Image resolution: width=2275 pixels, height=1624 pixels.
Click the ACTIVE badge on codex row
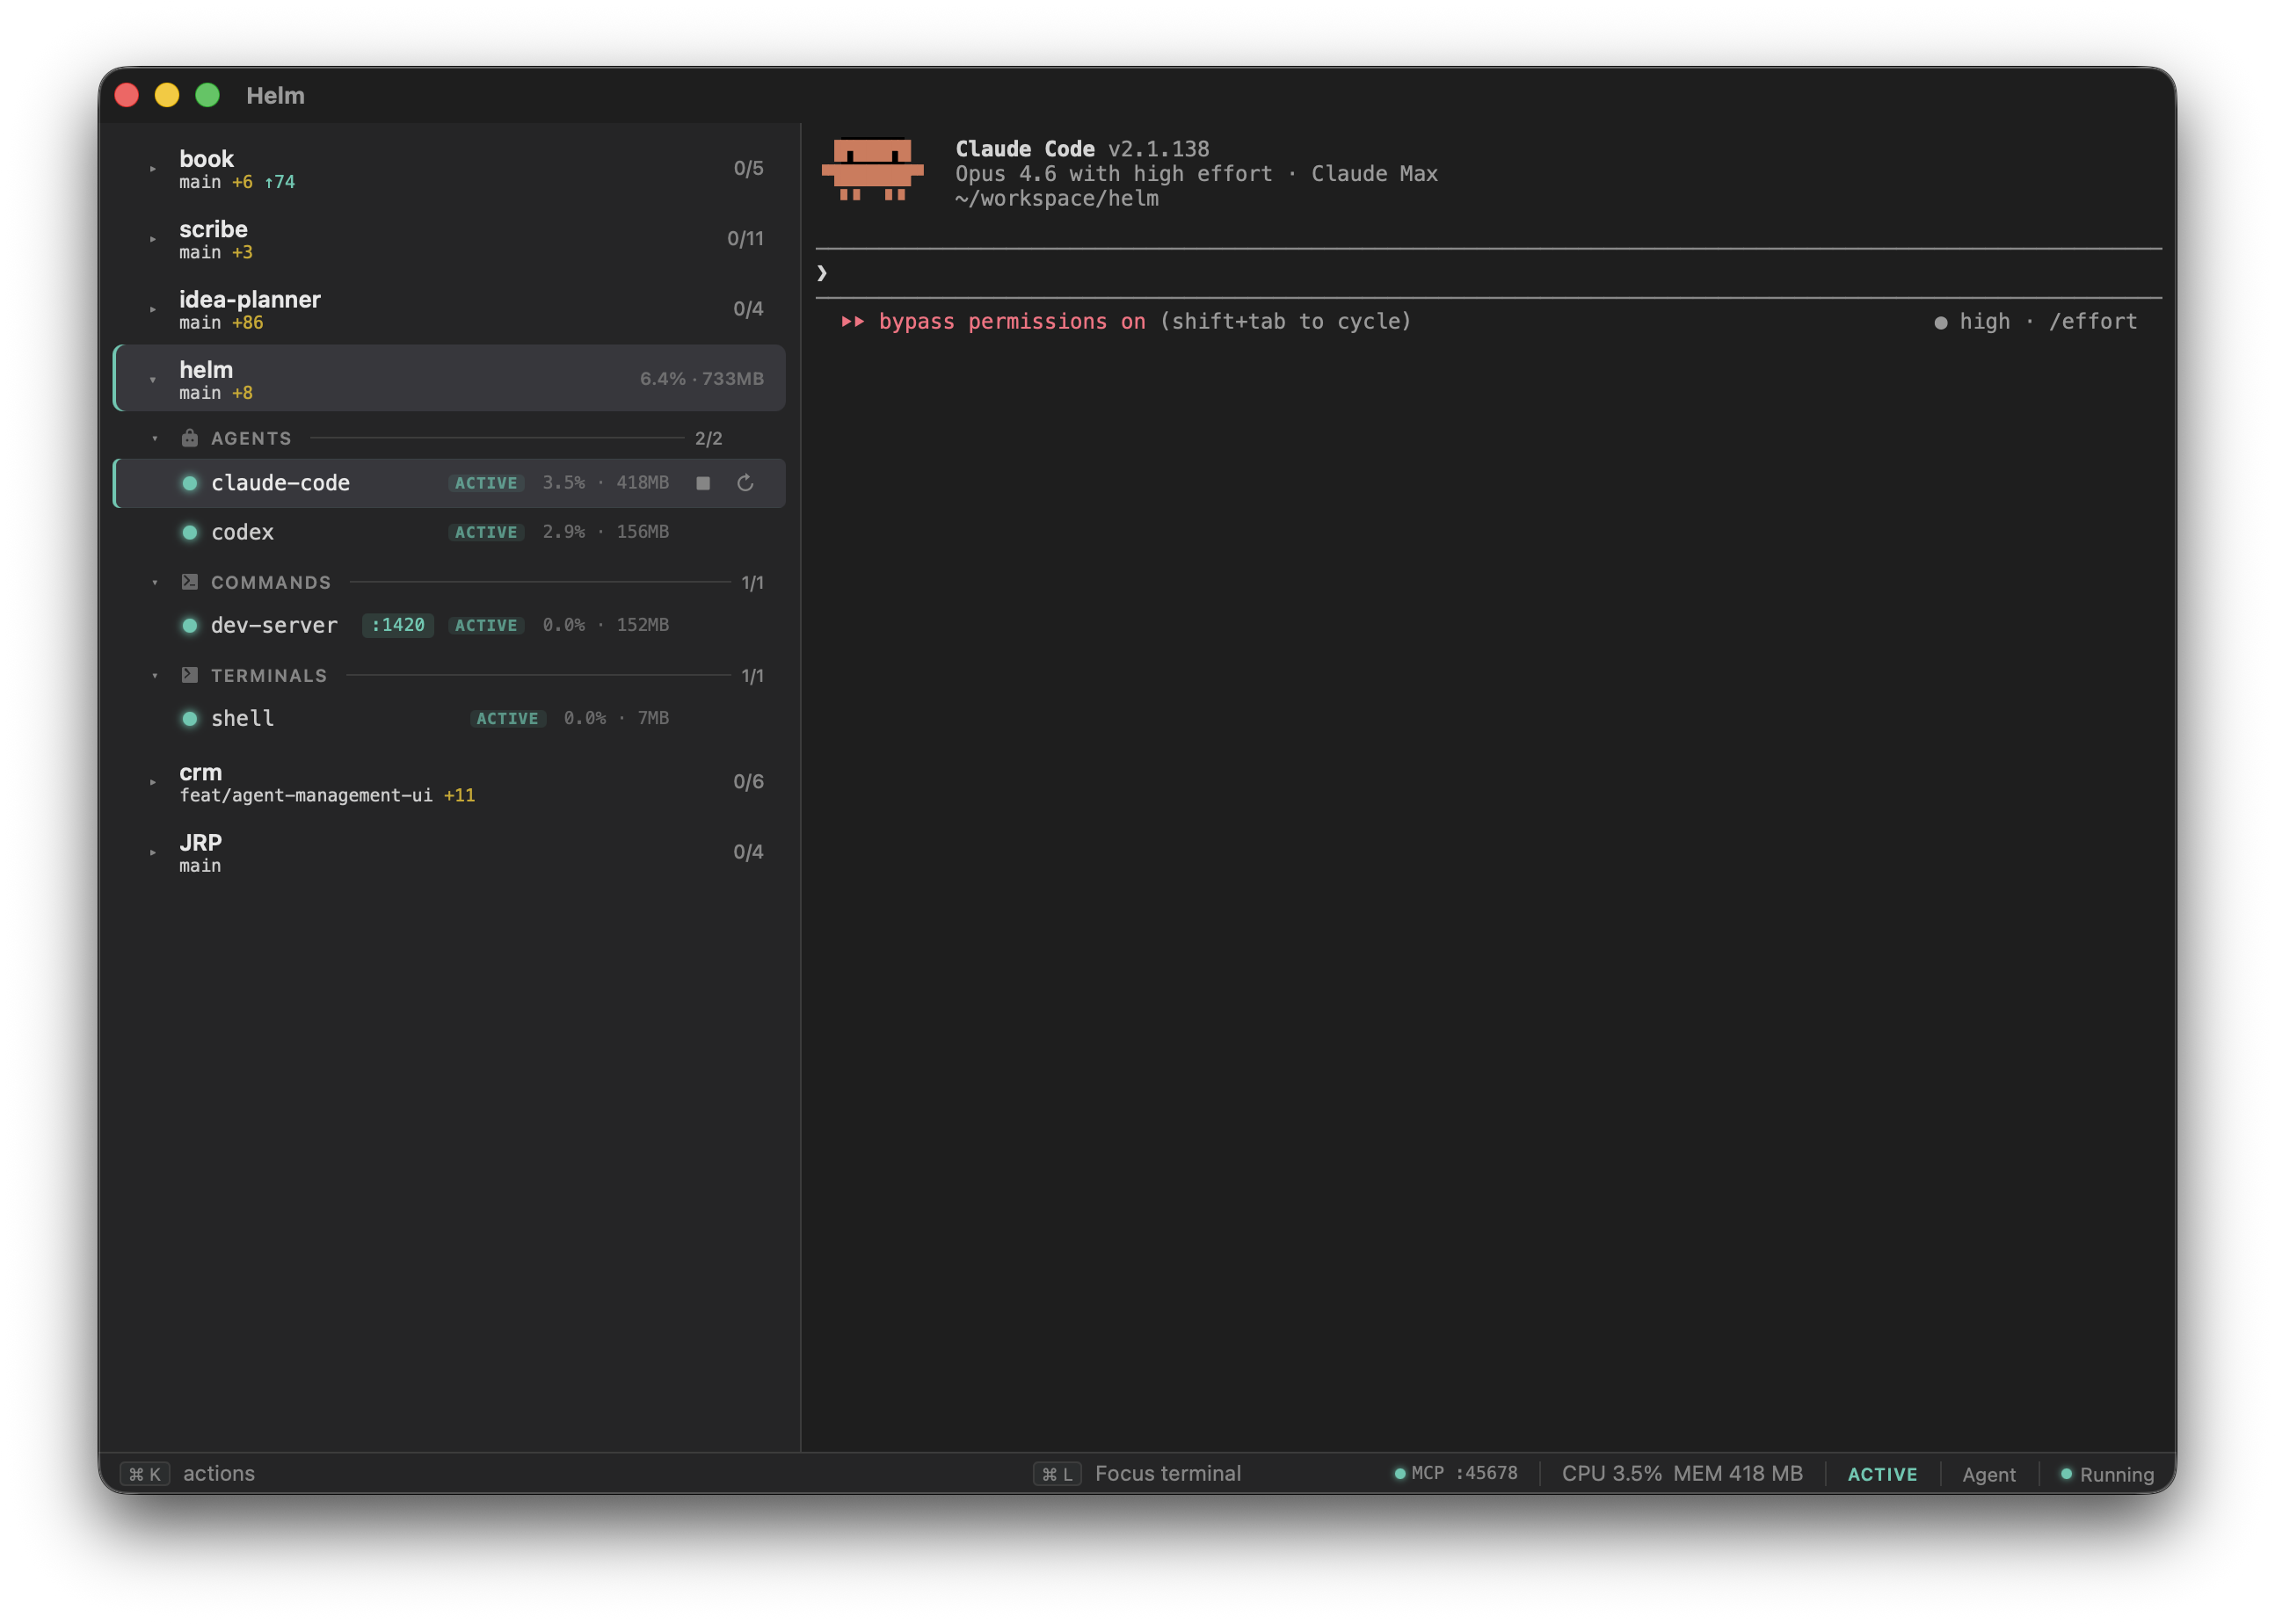486,532
